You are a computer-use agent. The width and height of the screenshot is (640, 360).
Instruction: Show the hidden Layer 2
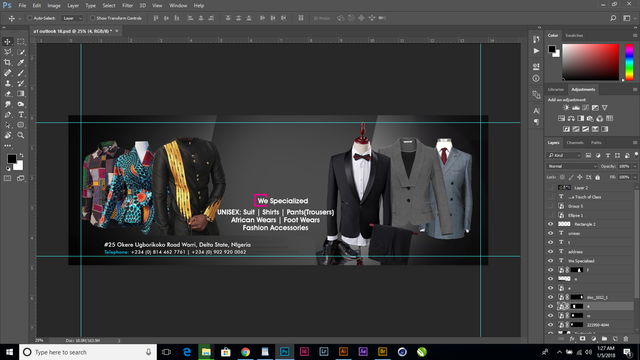click(x=550, y=187)
